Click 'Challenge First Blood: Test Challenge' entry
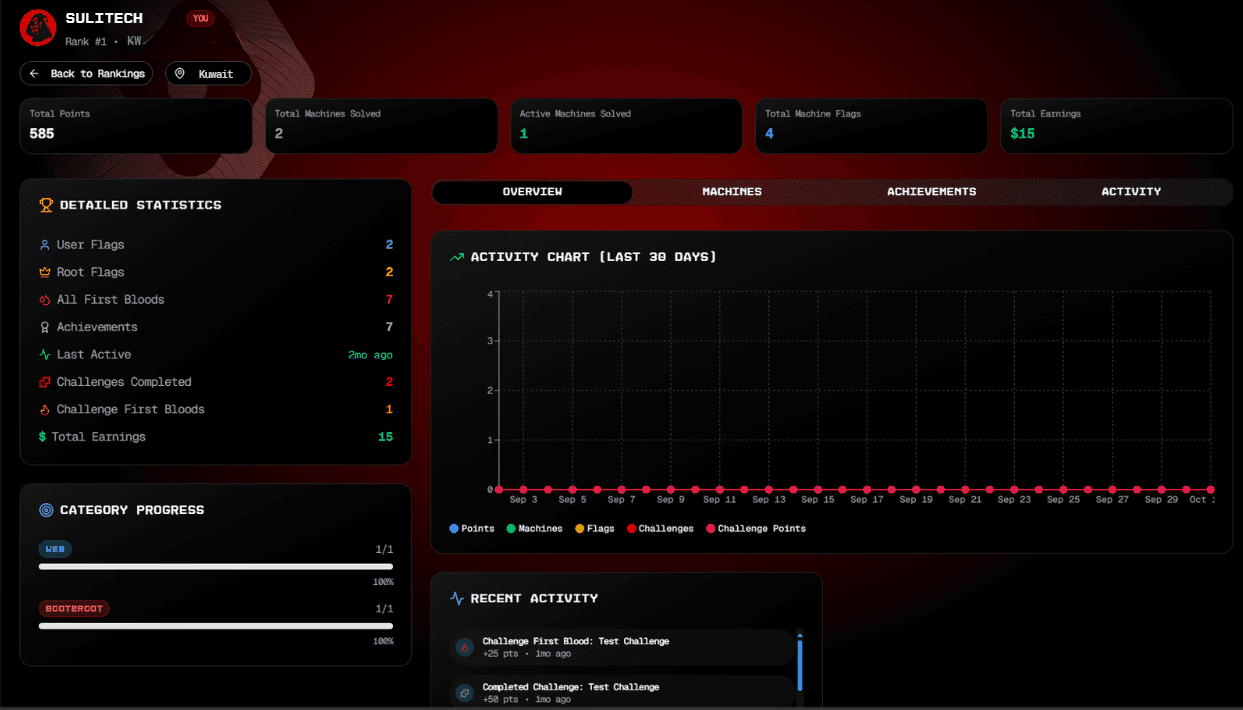The image size is (1243, 710). [623, 648]
